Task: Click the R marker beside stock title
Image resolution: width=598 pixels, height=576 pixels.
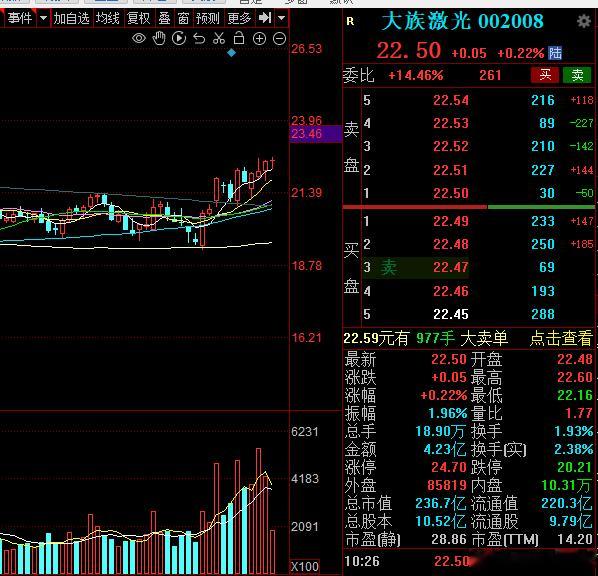Action: pyautogui.click(x=350, y=21)
